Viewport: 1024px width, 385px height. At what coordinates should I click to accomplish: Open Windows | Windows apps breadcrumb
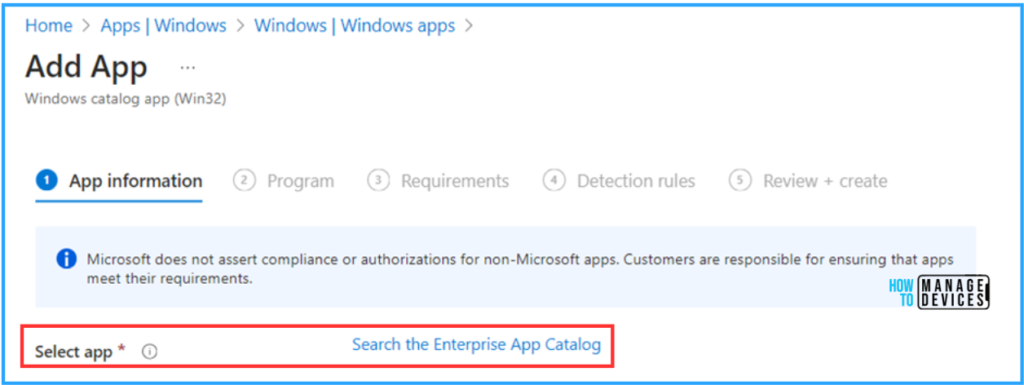[x=355, y=26]
